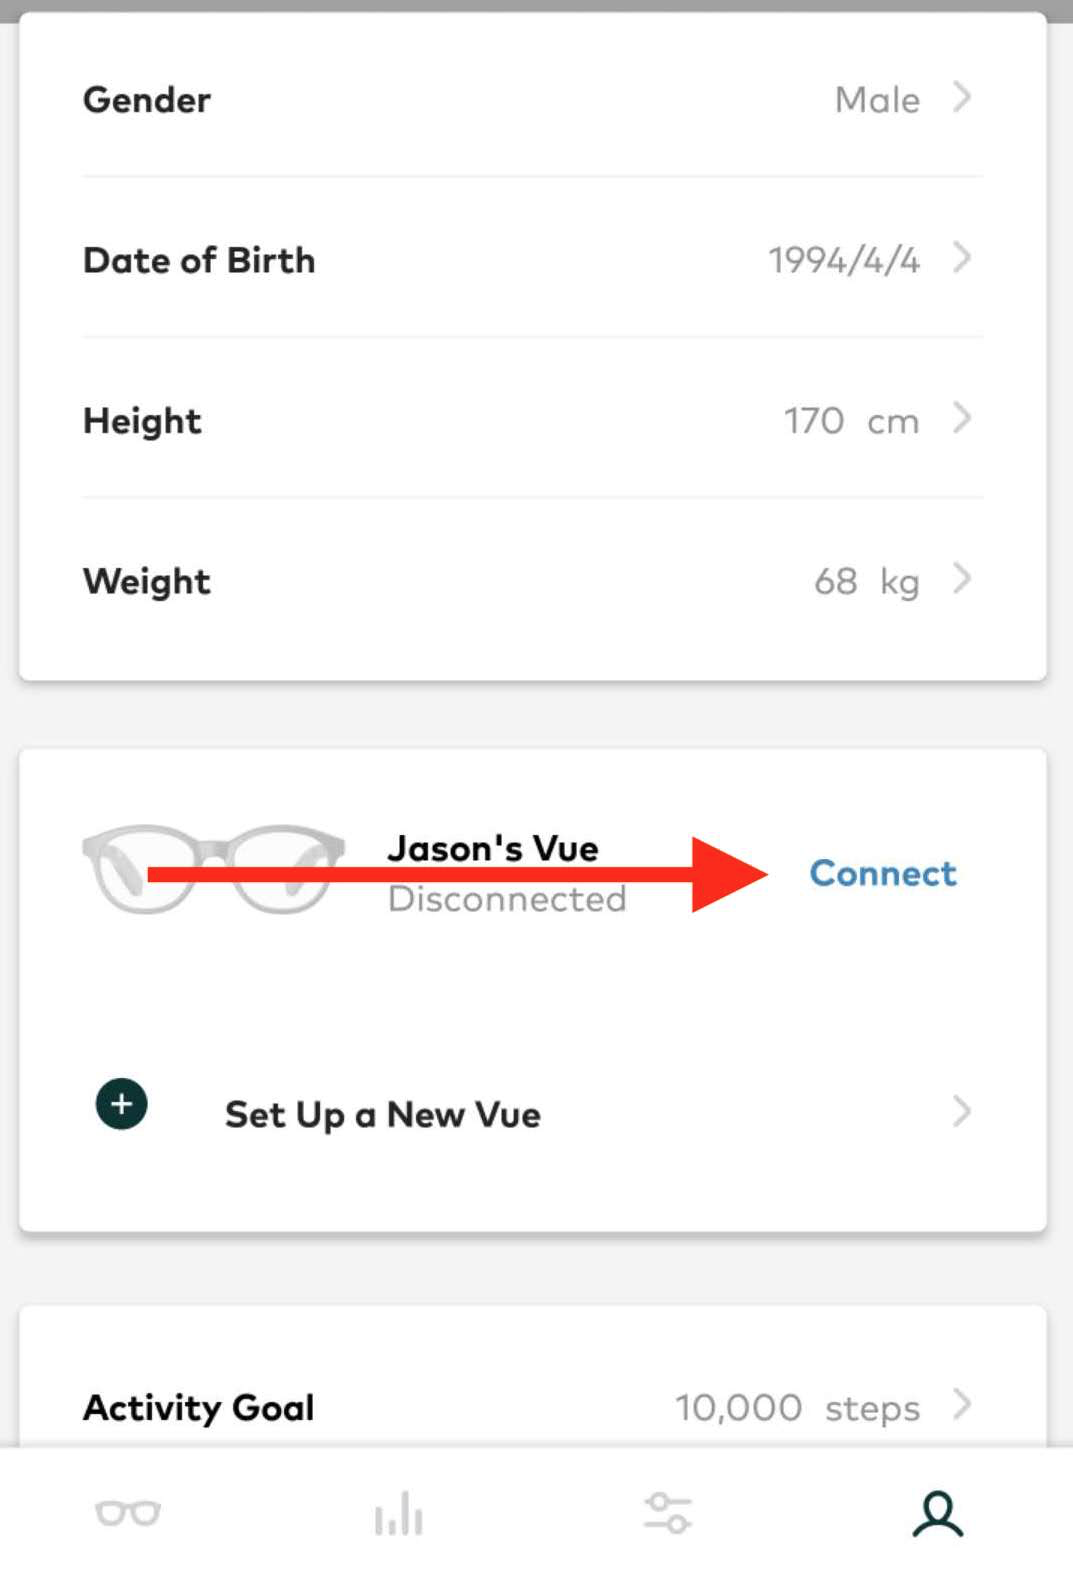Open the Activity Goal chevron
Screen dimensions: 1073x1579
click(962, 1404)
